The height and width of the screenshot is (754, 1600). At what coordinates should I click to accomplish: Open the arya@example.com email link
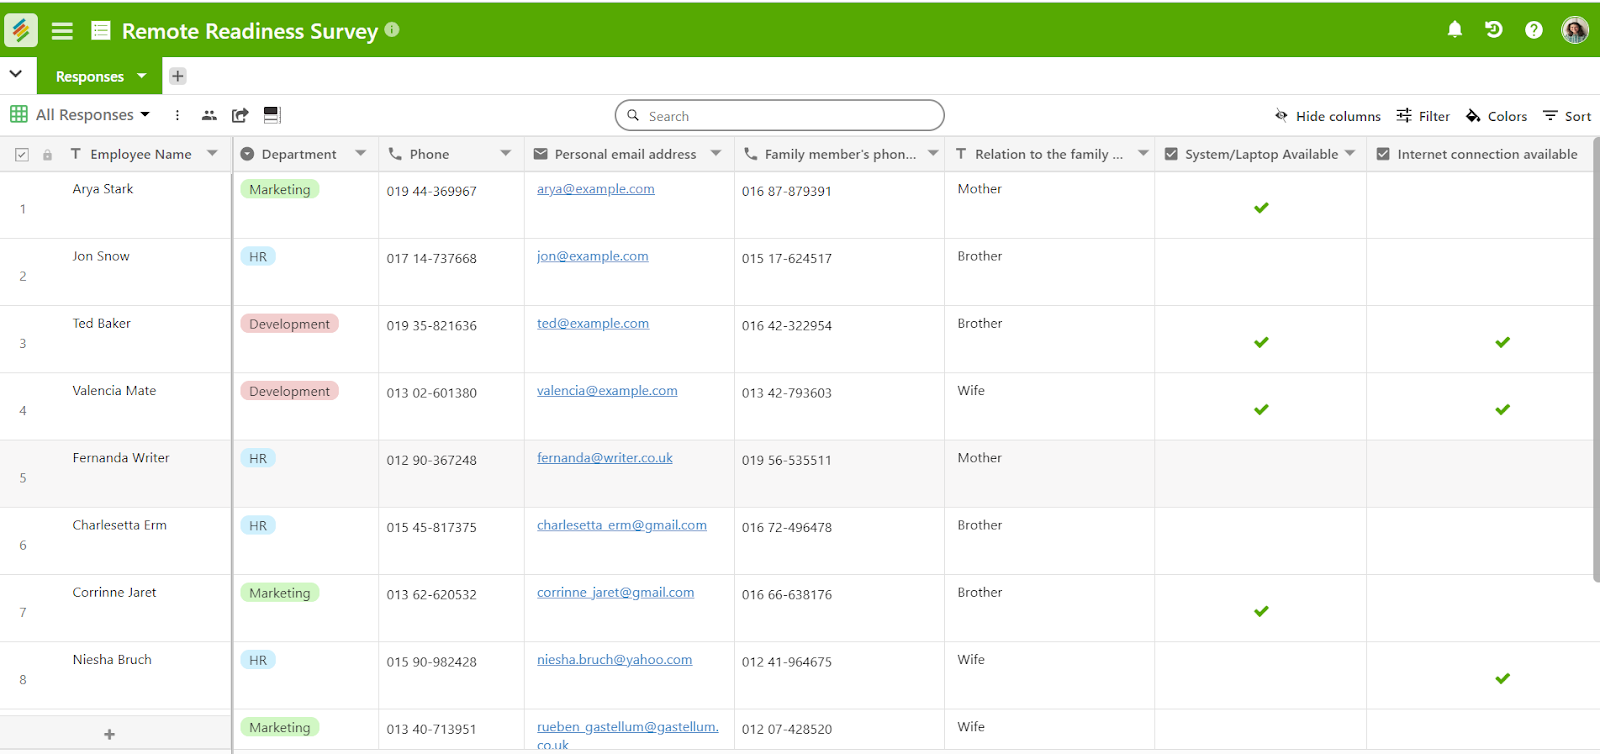[x=596, y=189]
